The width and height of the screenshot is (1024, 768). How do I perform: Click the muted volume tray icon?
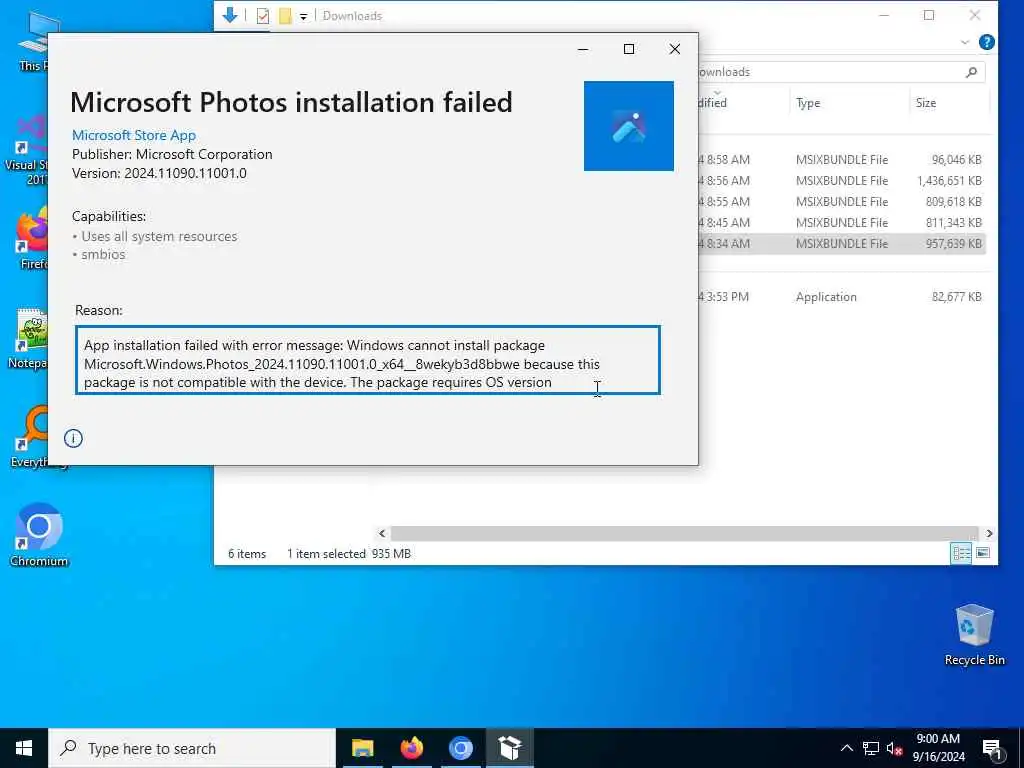click(x=894, y=748)
